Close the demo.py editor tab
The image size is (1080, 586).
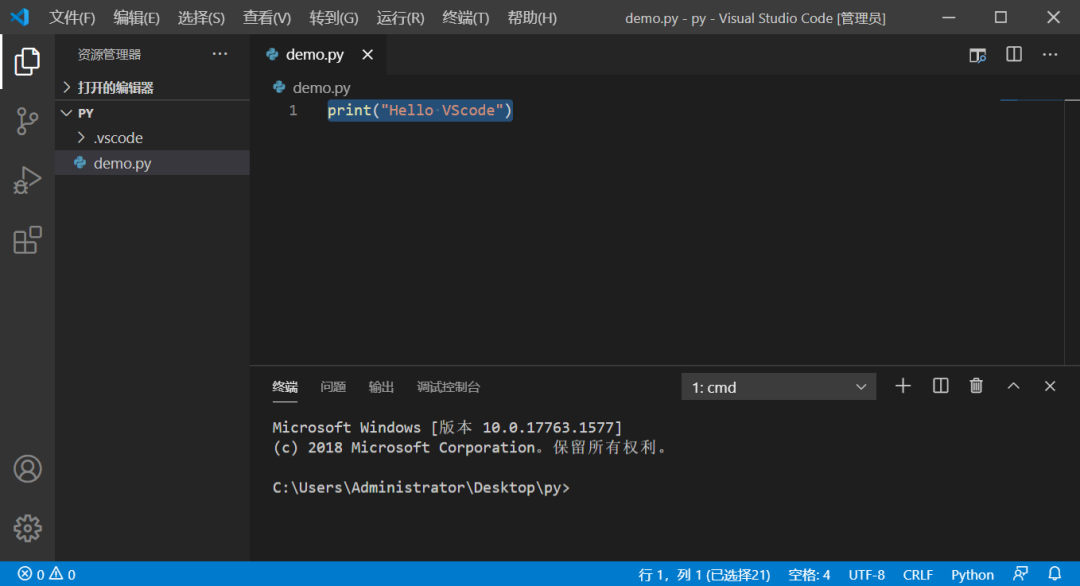(368, 54)
